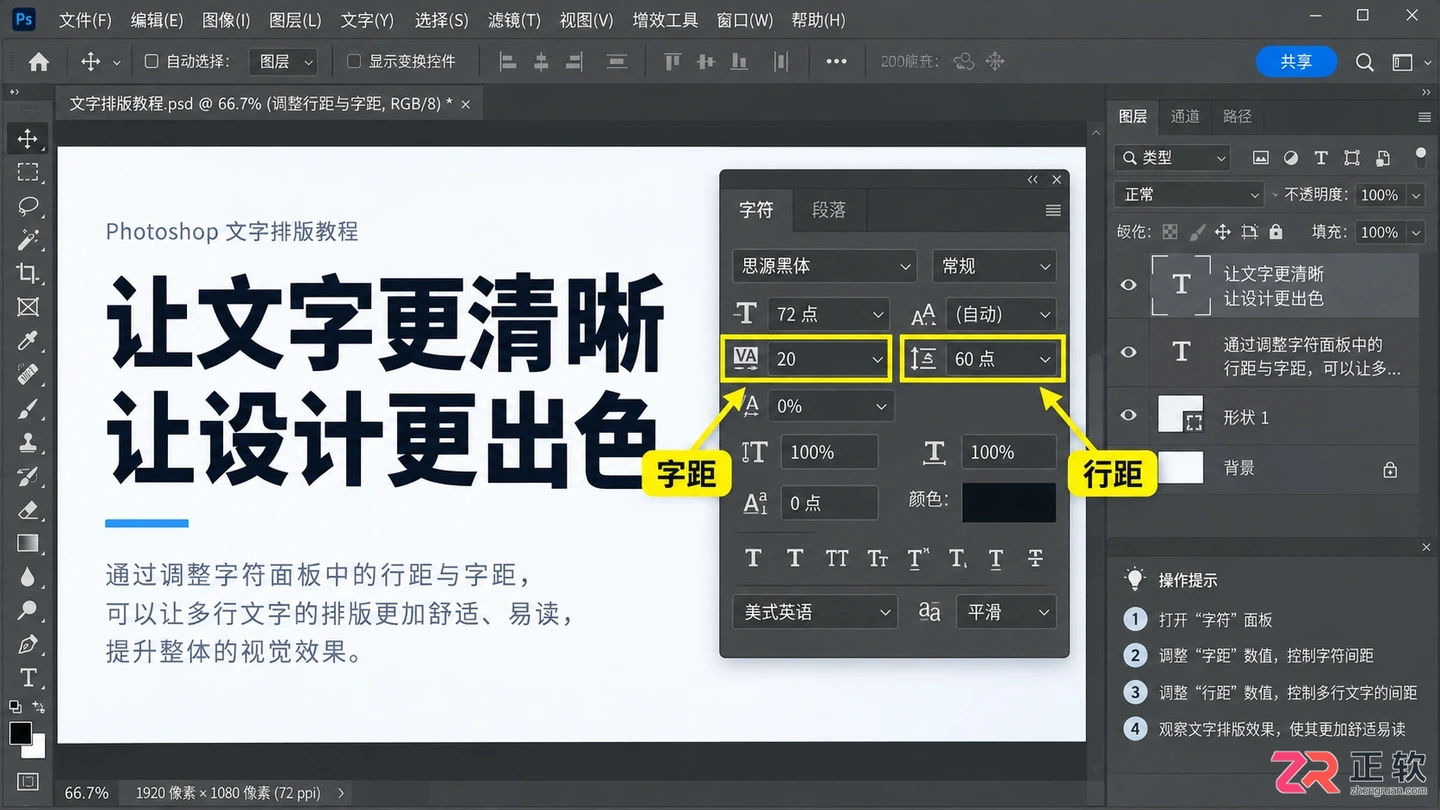Close the 文字排版教程.psd document tab
Screen dimensions: 1440x810
(465, 103)
